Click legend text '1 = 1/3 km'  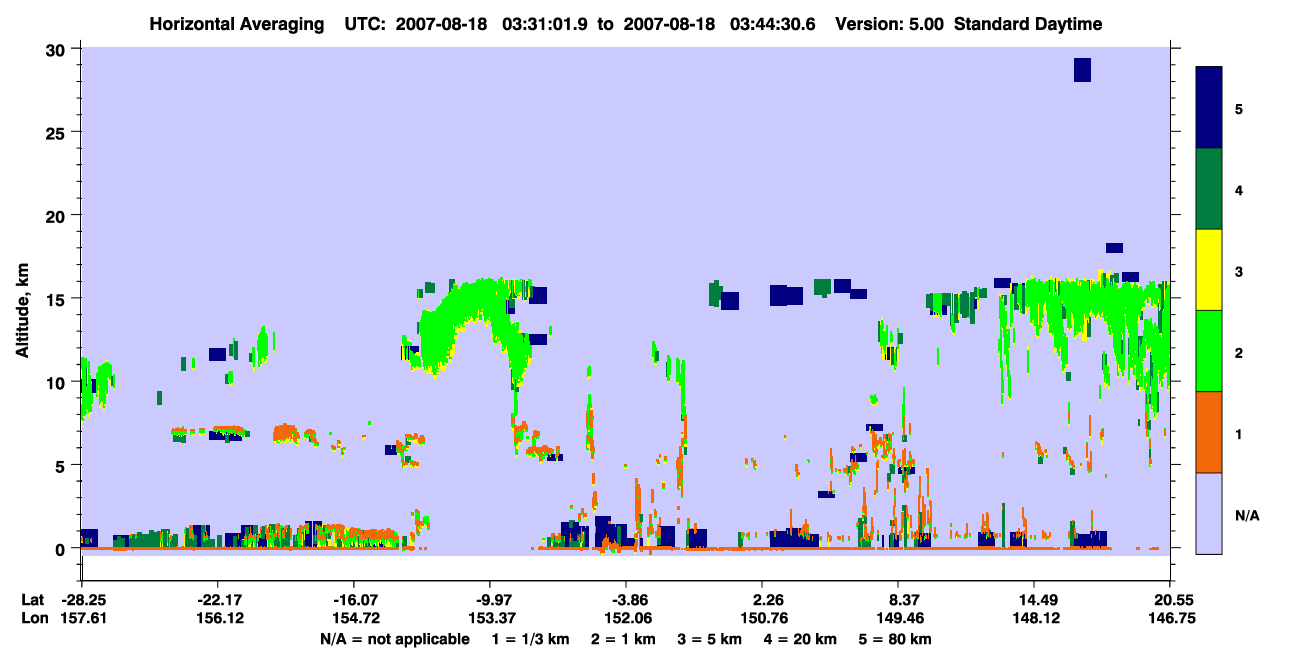coord(531,639)
